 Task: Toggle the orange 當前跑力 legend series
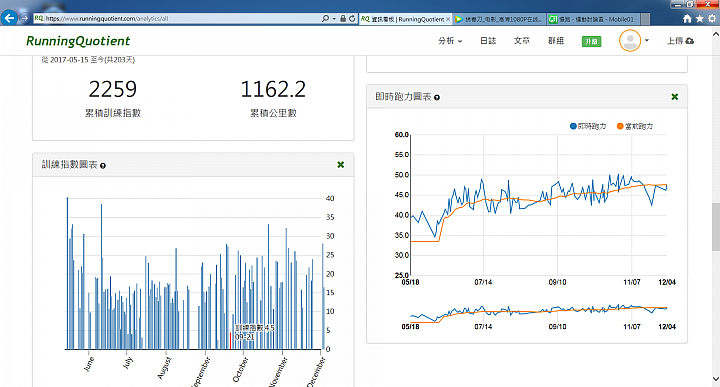pos(635,126)
